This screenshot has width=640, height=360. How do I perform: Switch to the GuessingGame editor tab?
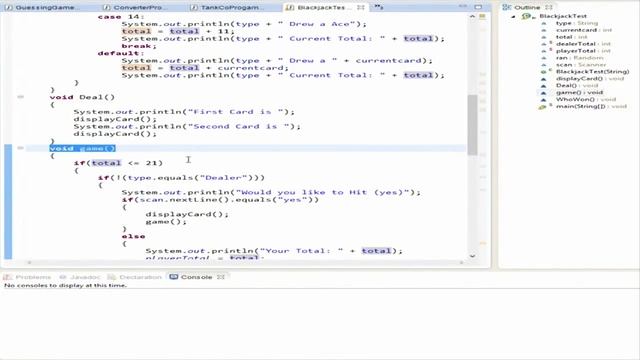pyautogui.click(x=41, y=7)
